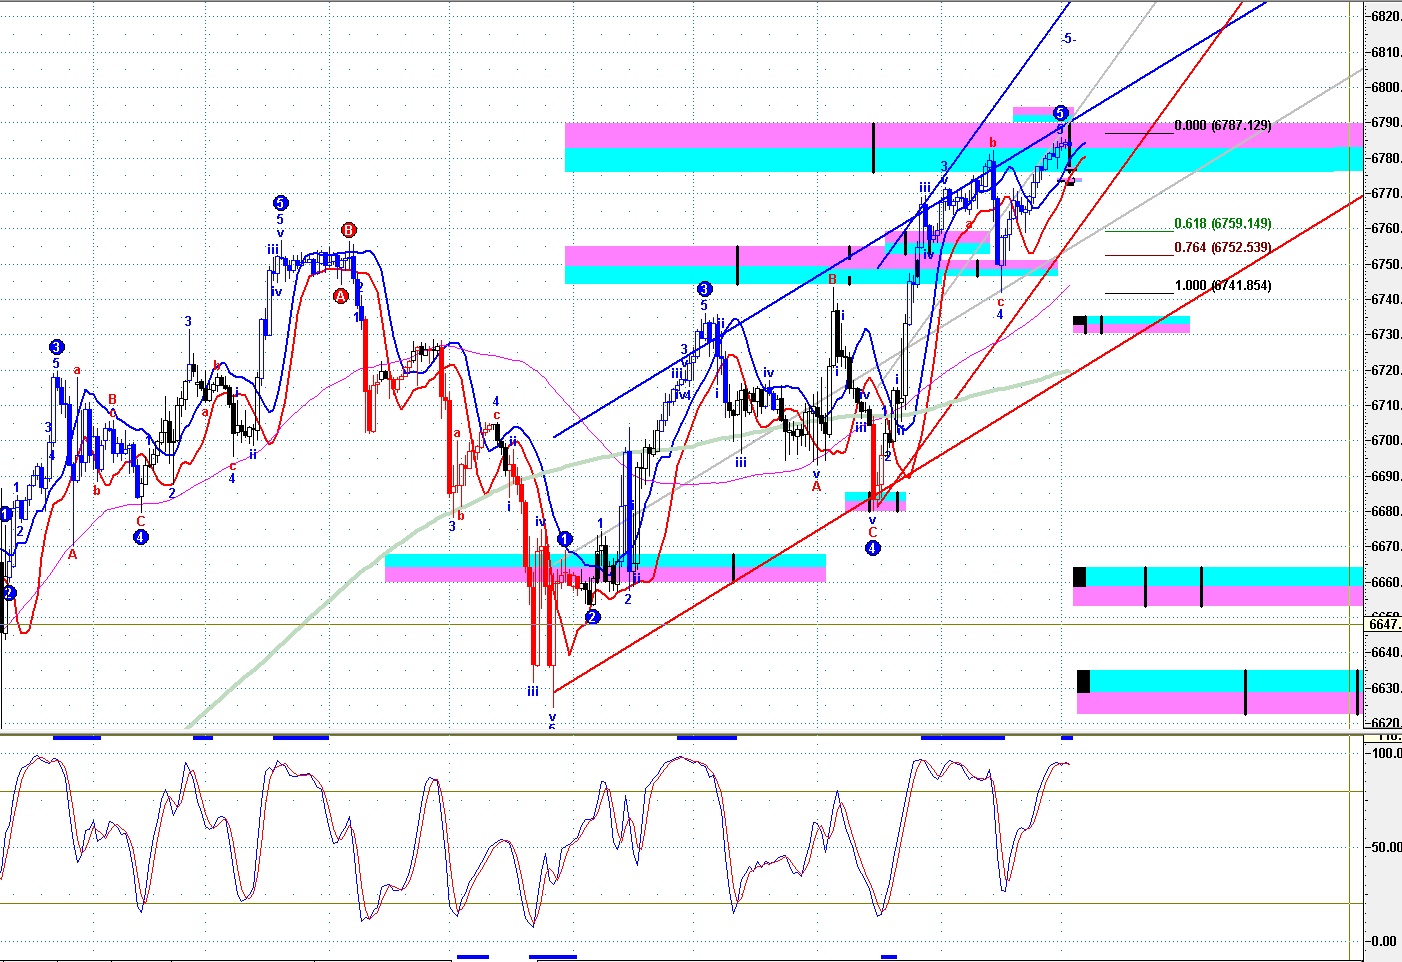Click the red circled A wave marker

pos(340,296)
